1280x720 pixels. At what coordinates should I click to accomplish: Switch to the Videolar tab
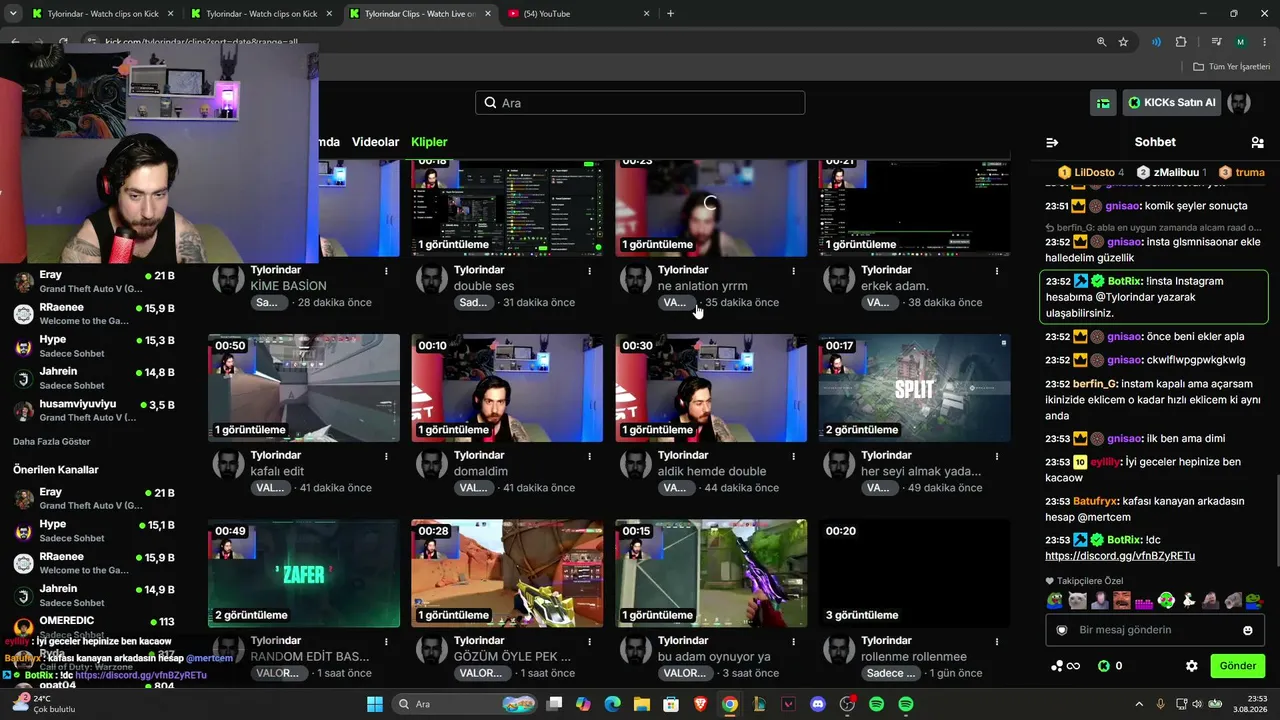pos(375,142)
